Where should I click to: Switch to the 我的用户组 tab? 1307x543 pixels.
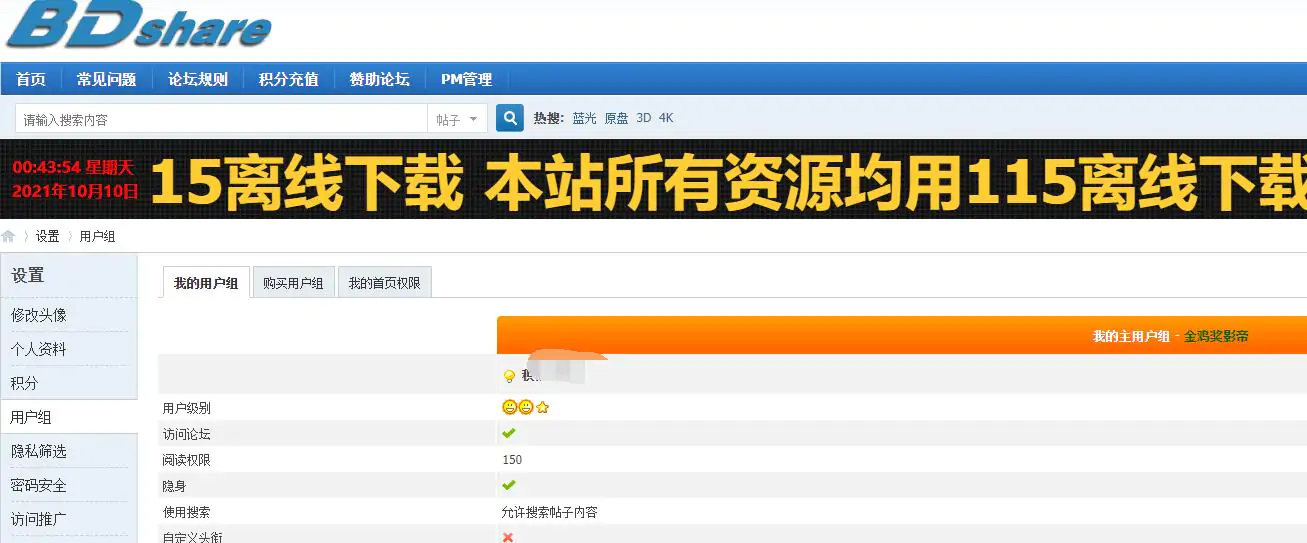point(206,283)
